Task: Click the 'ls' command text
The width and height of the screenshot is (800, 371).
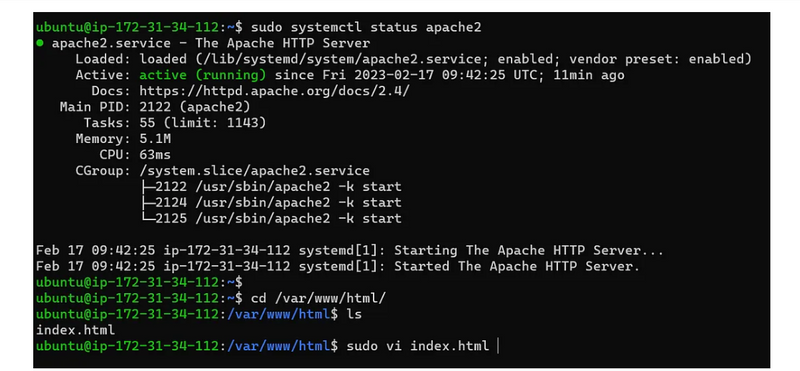Action: coord(354,314)
